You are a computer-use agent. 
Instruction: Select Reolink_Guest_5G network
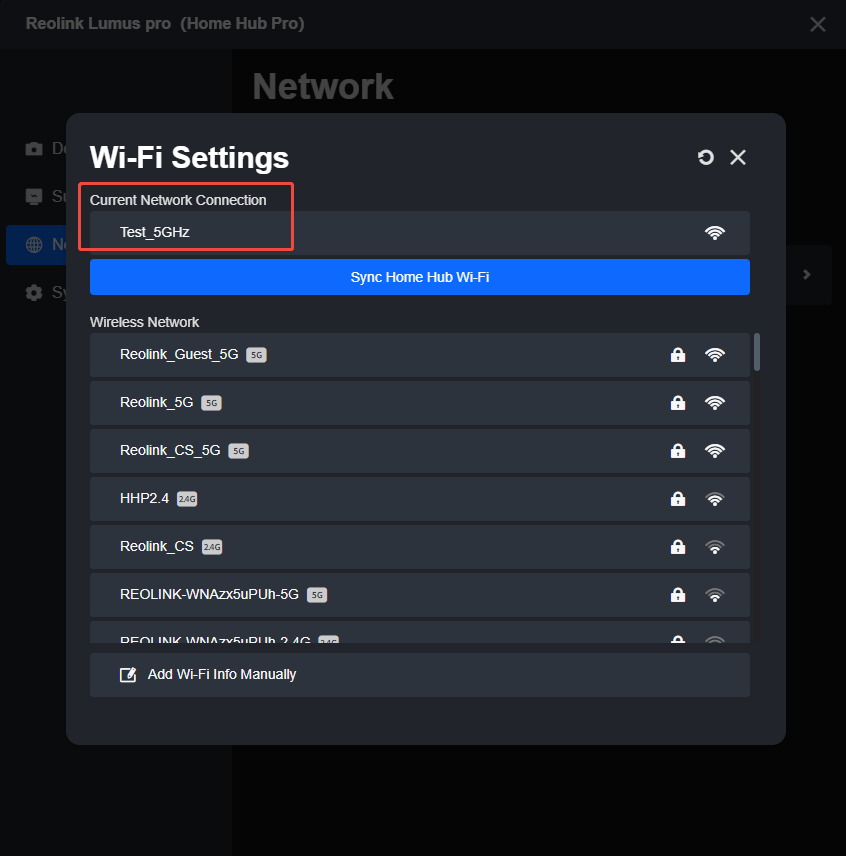pos(420,355)
